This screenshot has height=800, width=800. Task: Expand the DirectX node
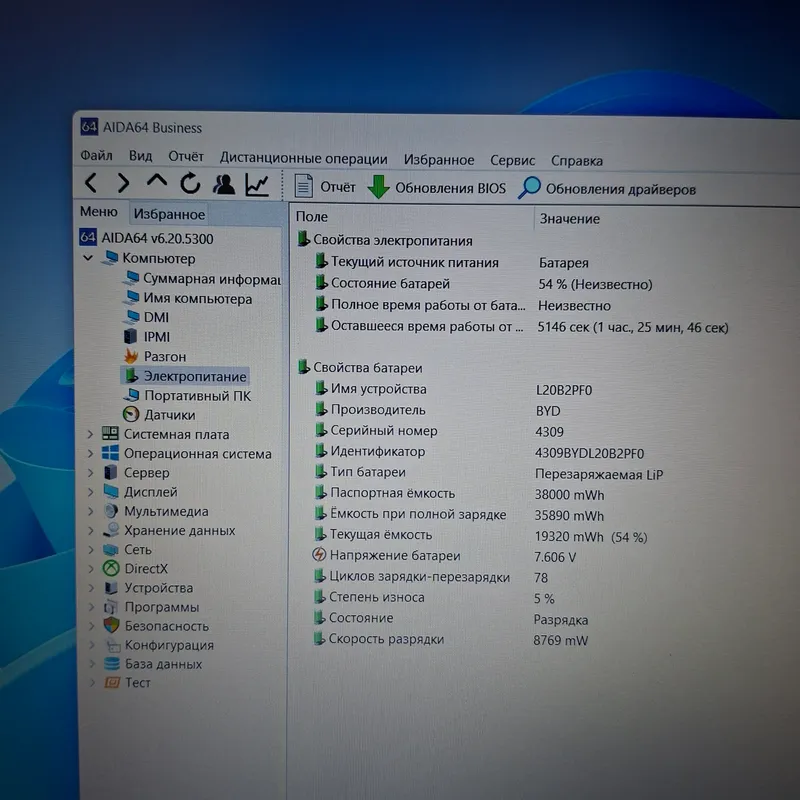91,569
